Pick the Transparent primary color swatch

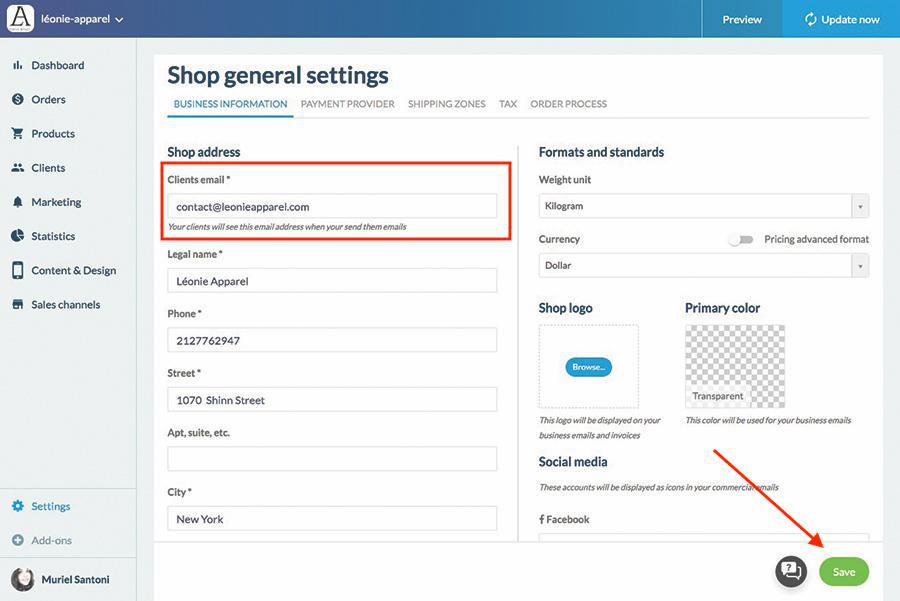(734, 366)
